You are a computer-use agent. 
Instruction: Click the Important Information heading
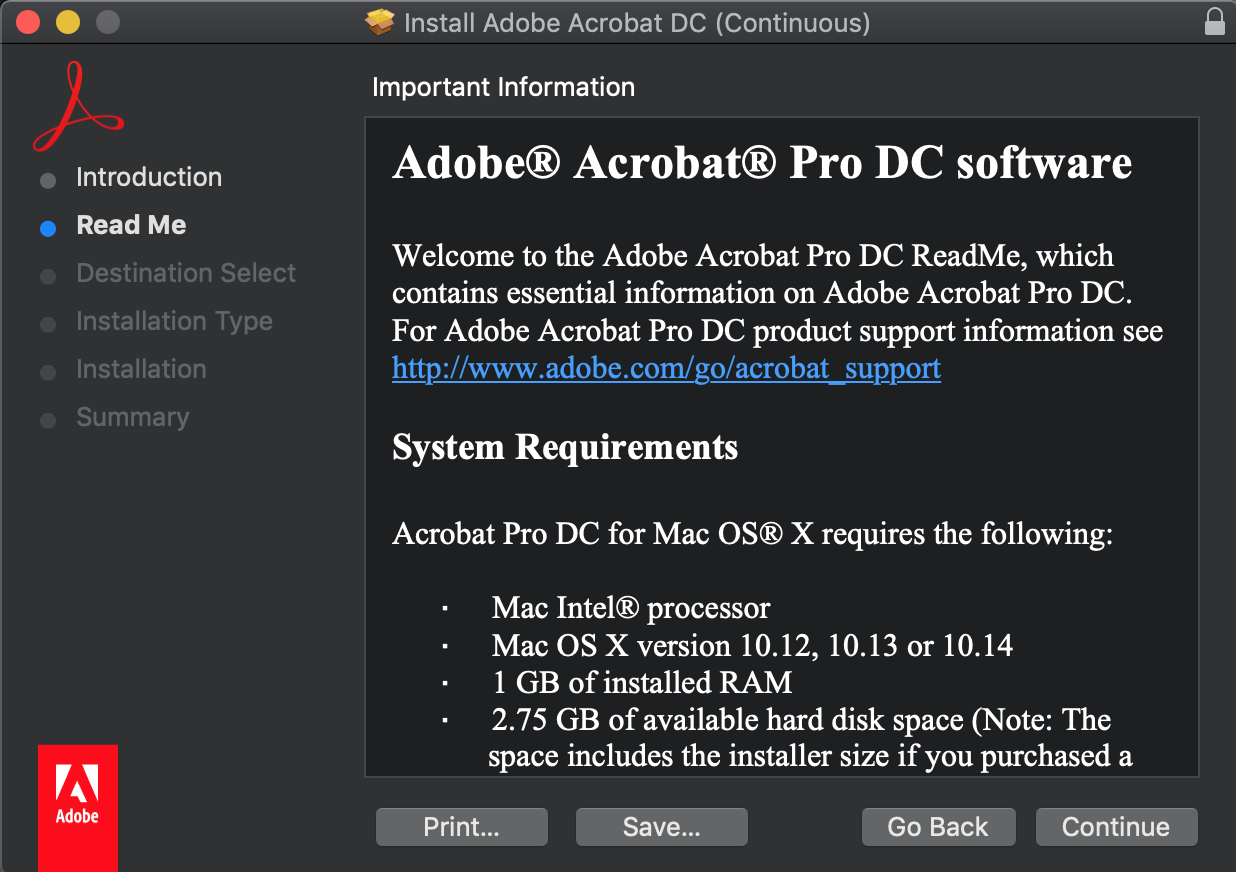[503, 87]
